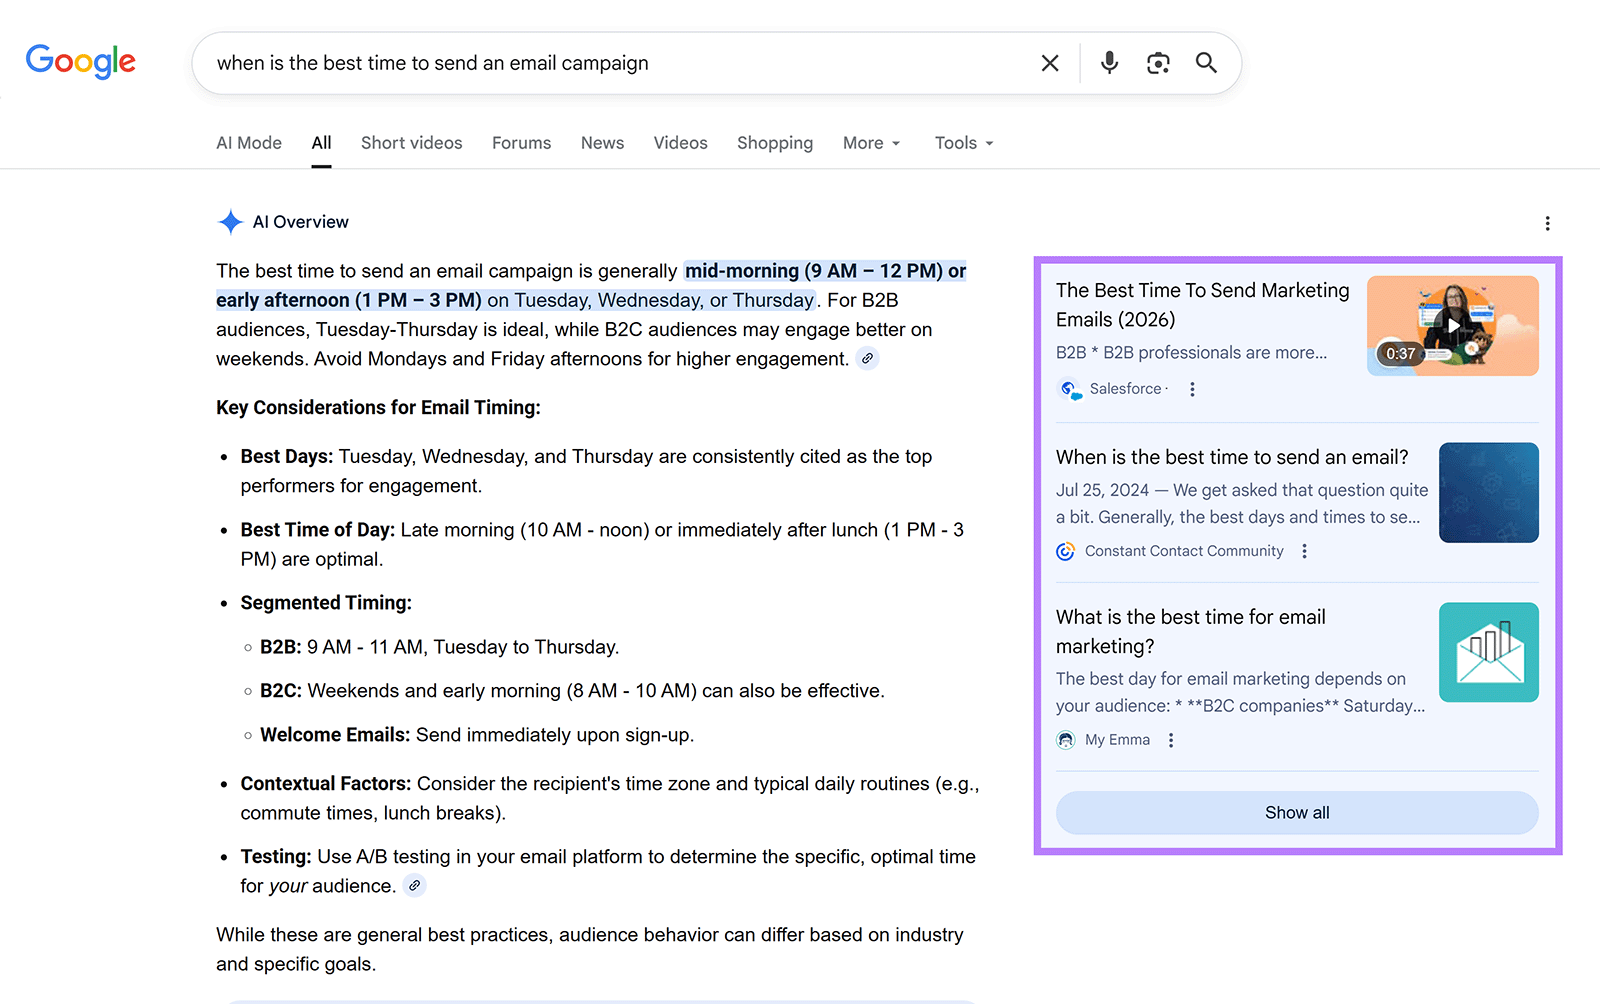Open options for the Salesforce result

[1192, 389]
